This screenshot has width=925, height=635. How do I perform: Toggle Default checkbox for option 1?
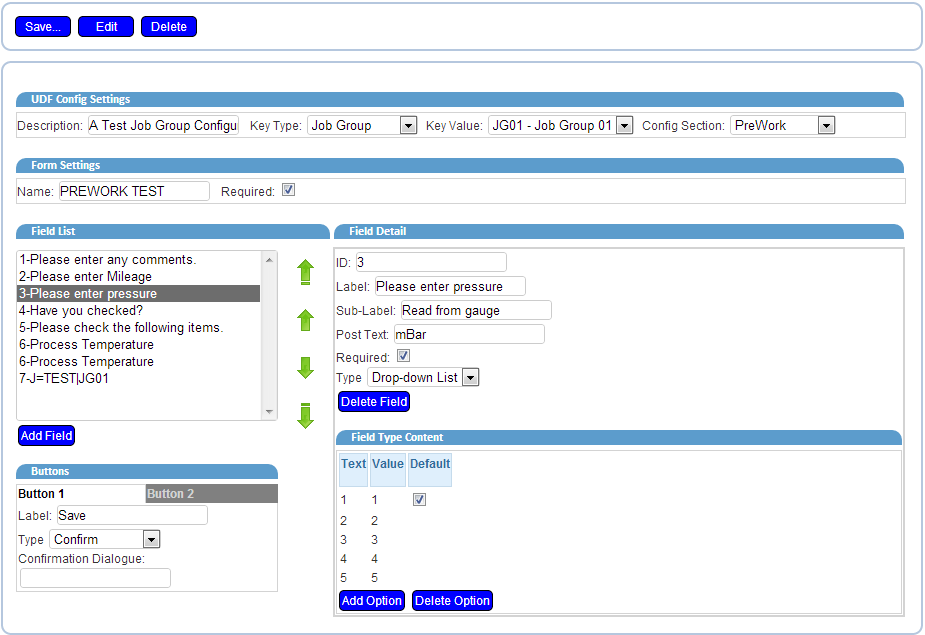click(x=419, y=500)
